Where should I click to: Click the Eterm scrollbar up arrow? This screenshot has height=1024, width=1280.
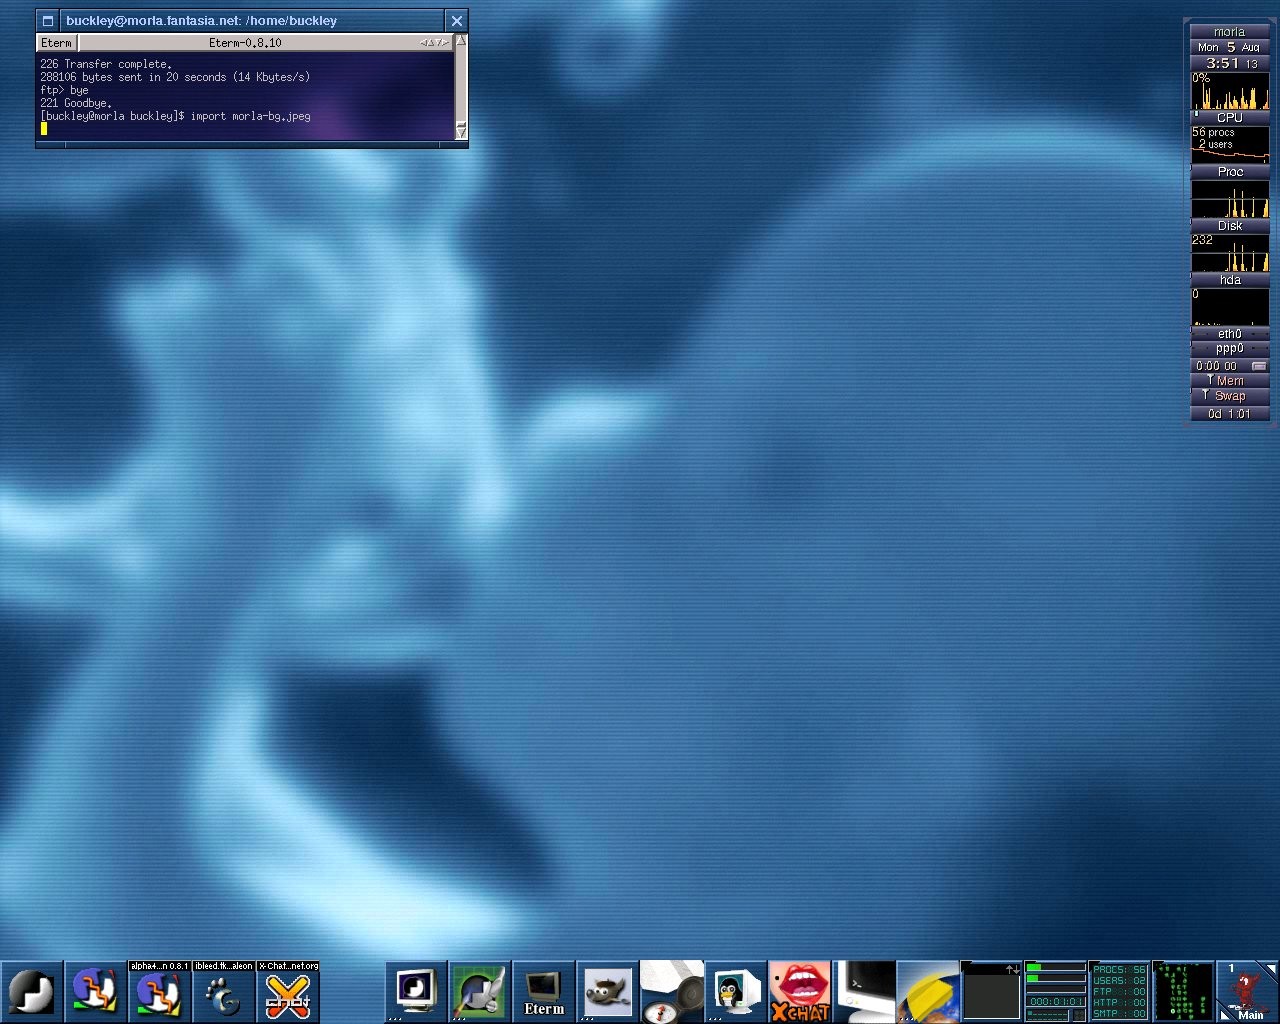(x=461, y=41)
